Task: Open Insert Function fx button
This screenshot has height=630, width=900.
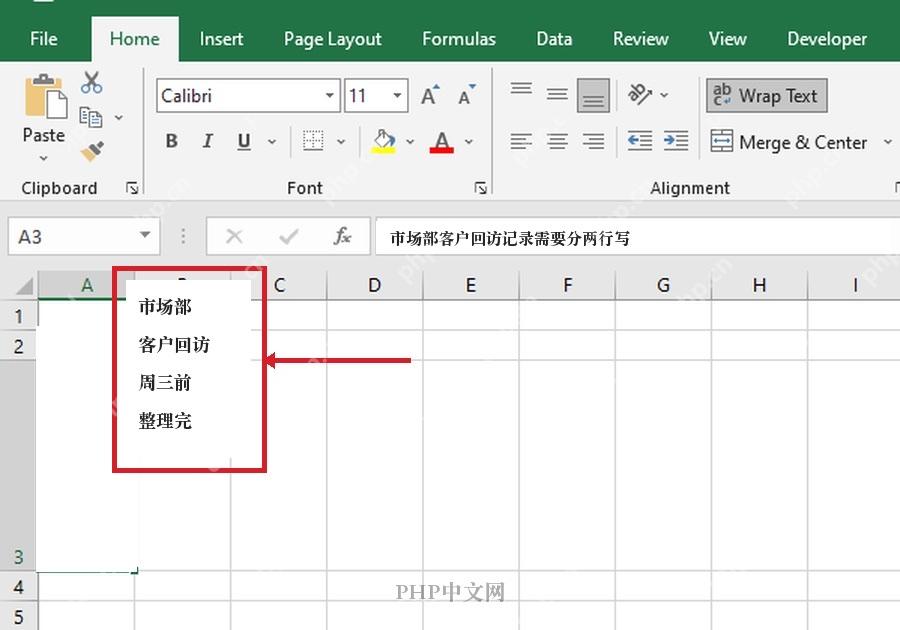Action: tap(343, 236)
